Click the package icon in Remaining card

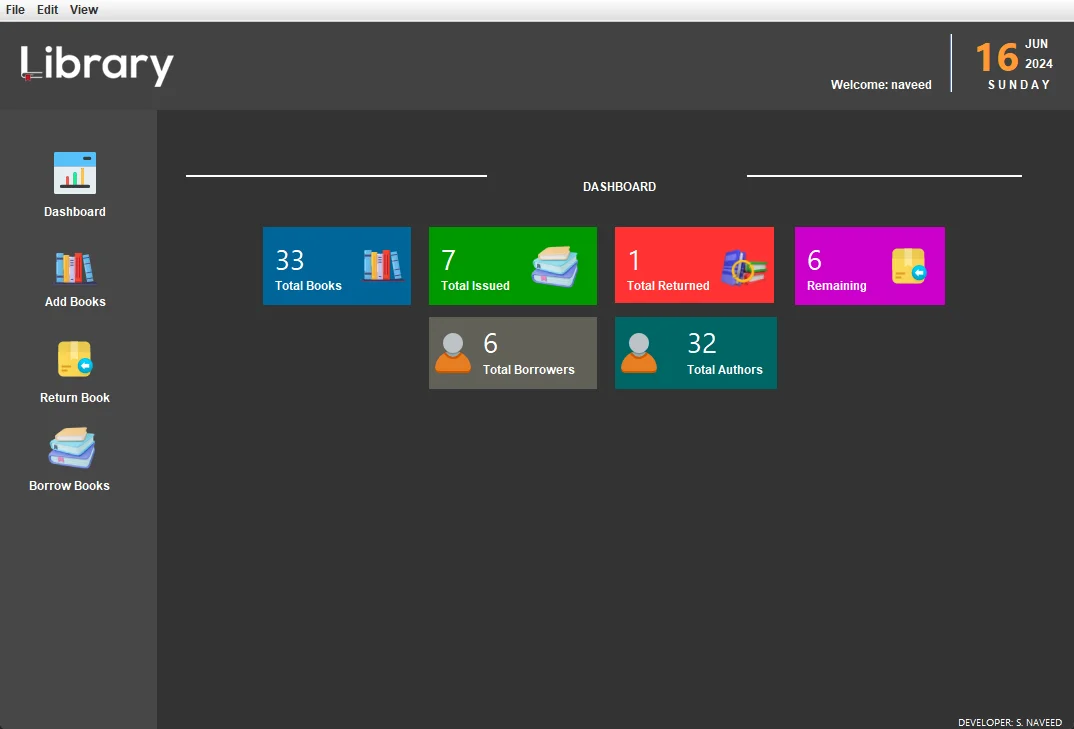tap(909, 266)
